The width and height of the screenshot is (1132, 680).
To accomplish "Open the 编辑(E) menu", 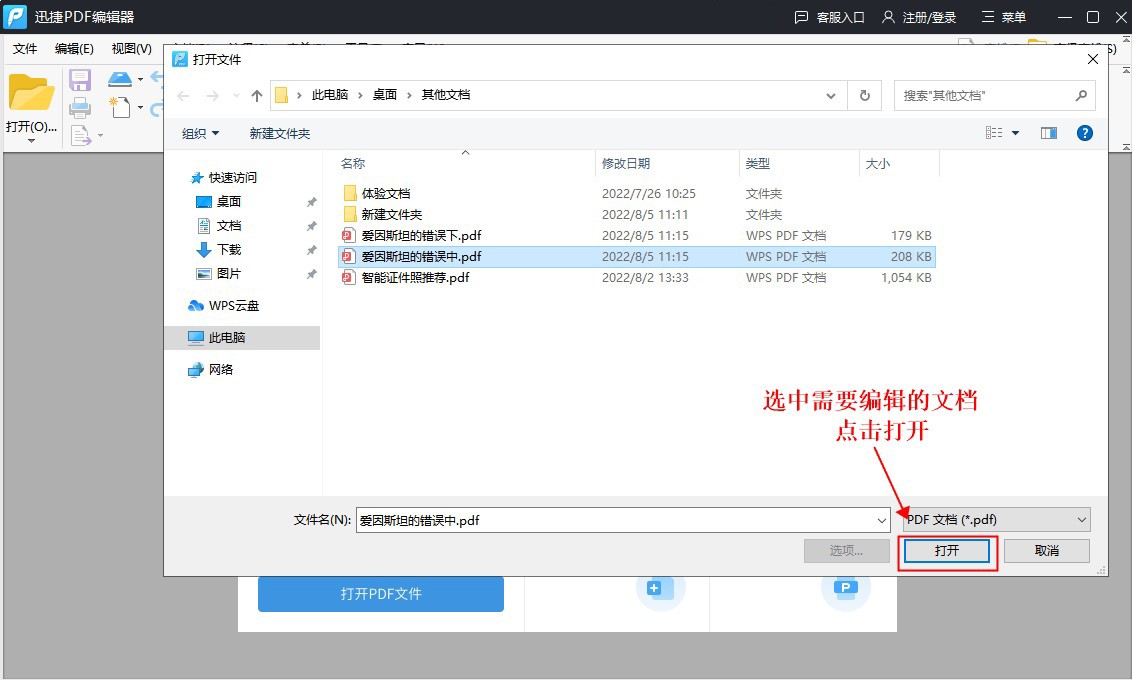I will click(x=73, y=48).
